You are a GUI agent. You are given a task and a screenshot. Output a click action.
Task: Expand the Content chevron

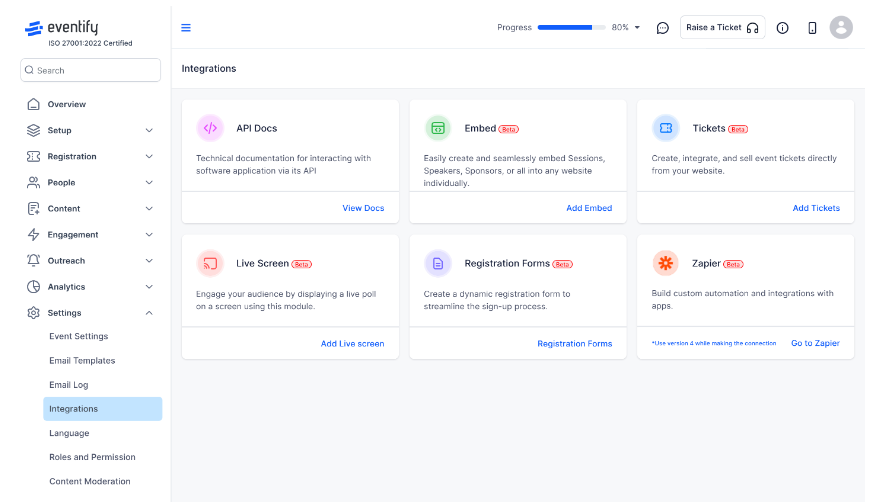(x=149, y=209)
